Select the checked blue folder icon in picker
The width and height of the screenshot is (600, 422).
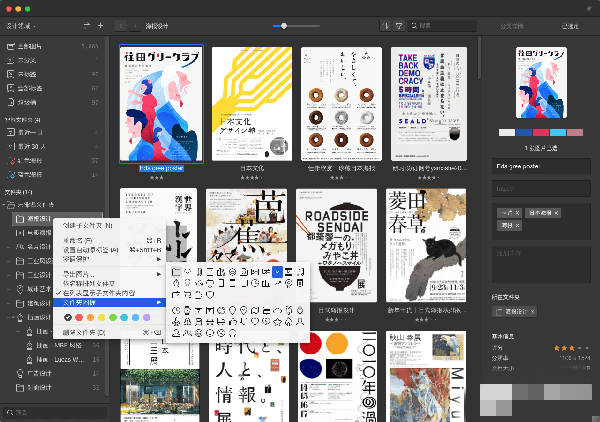point(277,271)
